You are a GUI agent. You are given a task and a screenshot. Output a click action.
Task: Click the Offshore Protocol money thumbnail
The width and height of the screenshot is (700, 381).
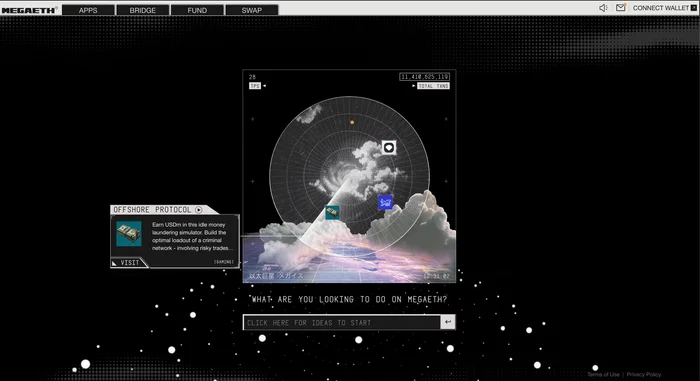(x=129, y=234)
